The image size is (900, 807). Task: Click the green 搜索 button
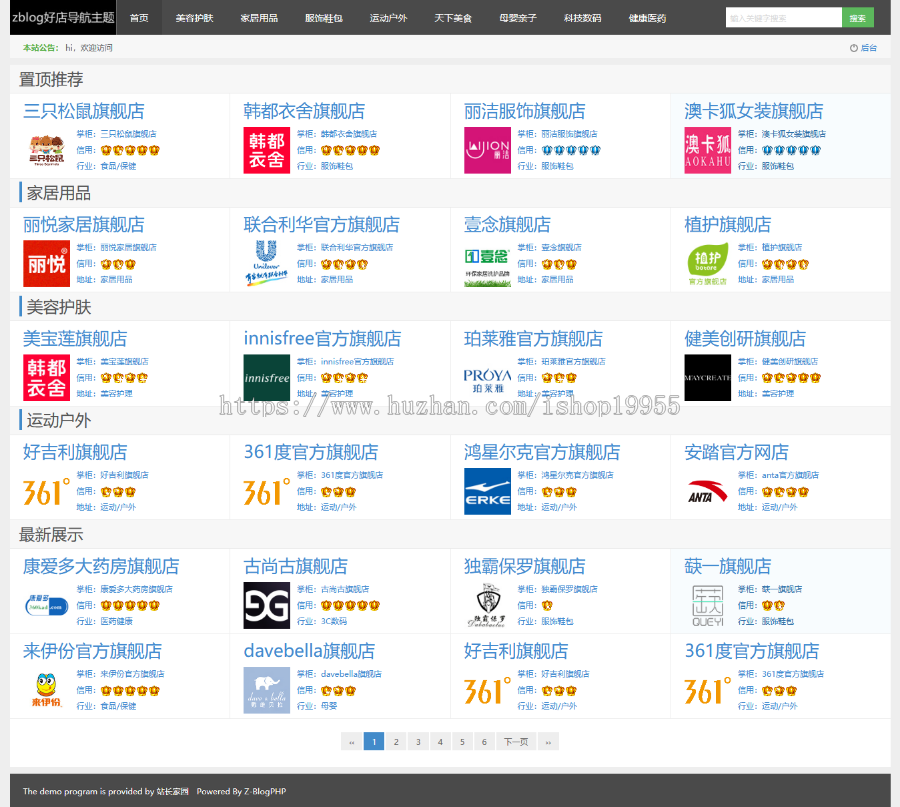point(858,18)
